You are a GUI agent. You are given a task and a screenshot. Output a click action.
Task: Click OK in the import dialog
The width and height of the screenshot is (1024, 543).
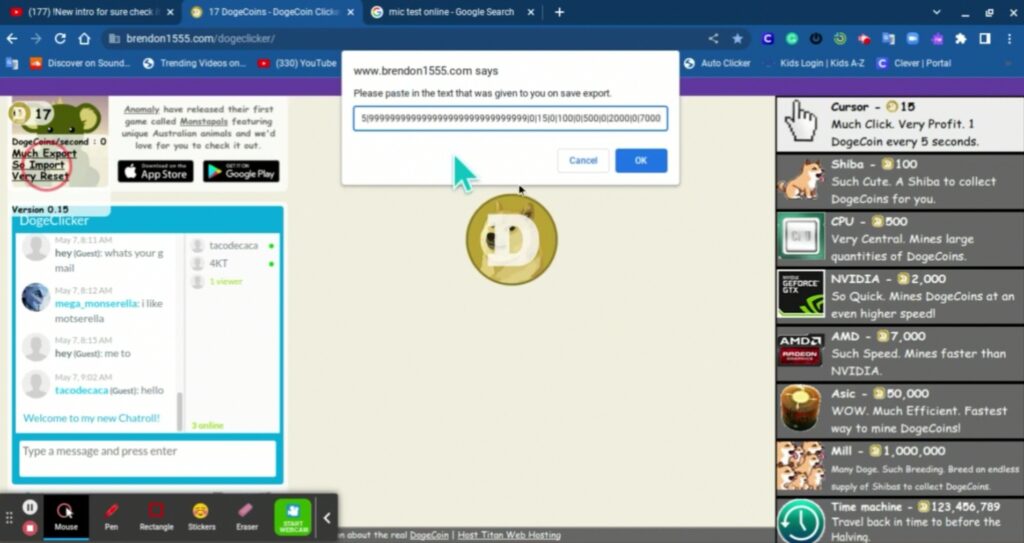[641, 160]
